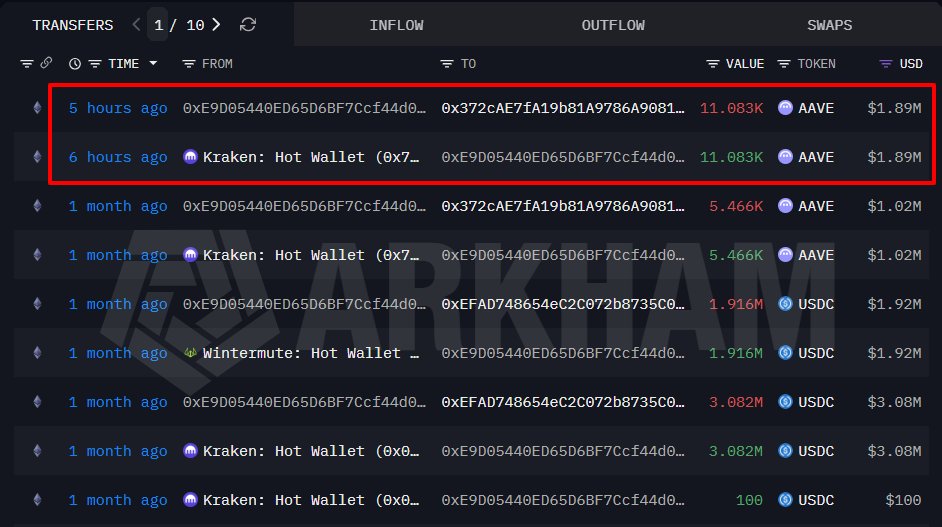Viewport: 942px width, 527px height.
Task: Click Kraken logo in $100 row
Action: (x=190, y=499)
